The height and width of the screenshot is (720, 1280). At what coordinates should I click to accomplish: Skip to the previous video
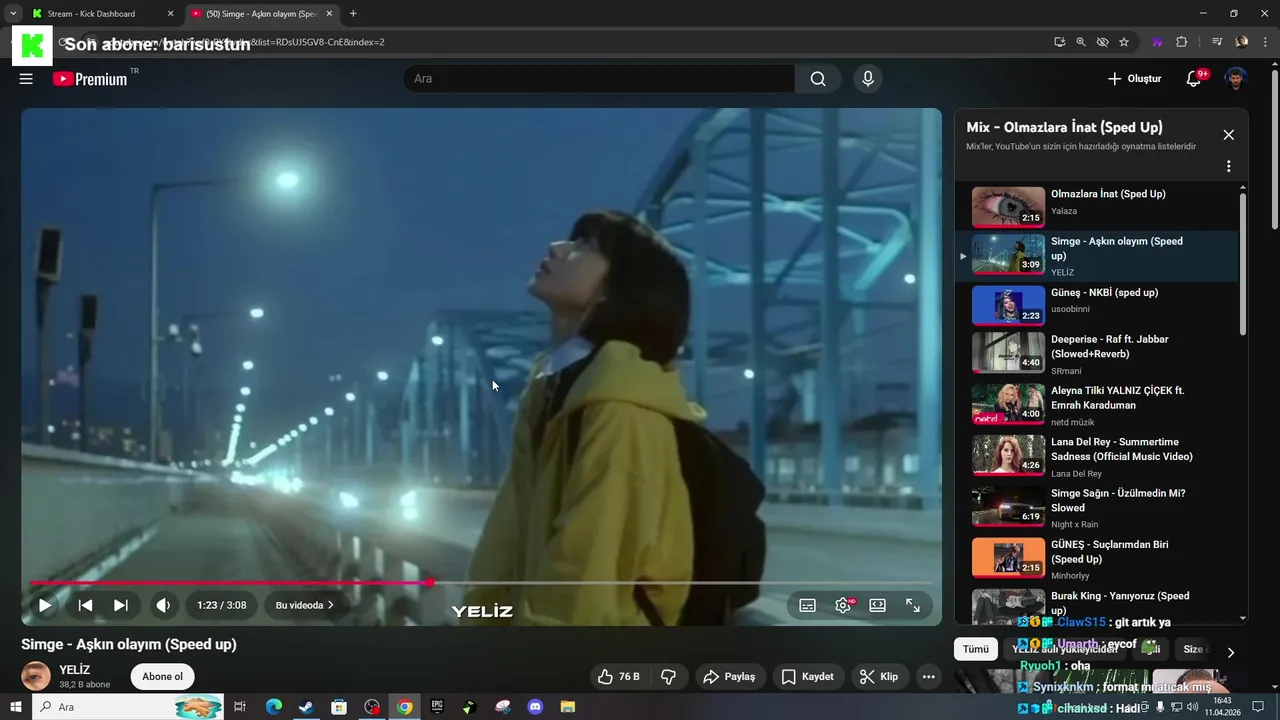coord(85,605)
